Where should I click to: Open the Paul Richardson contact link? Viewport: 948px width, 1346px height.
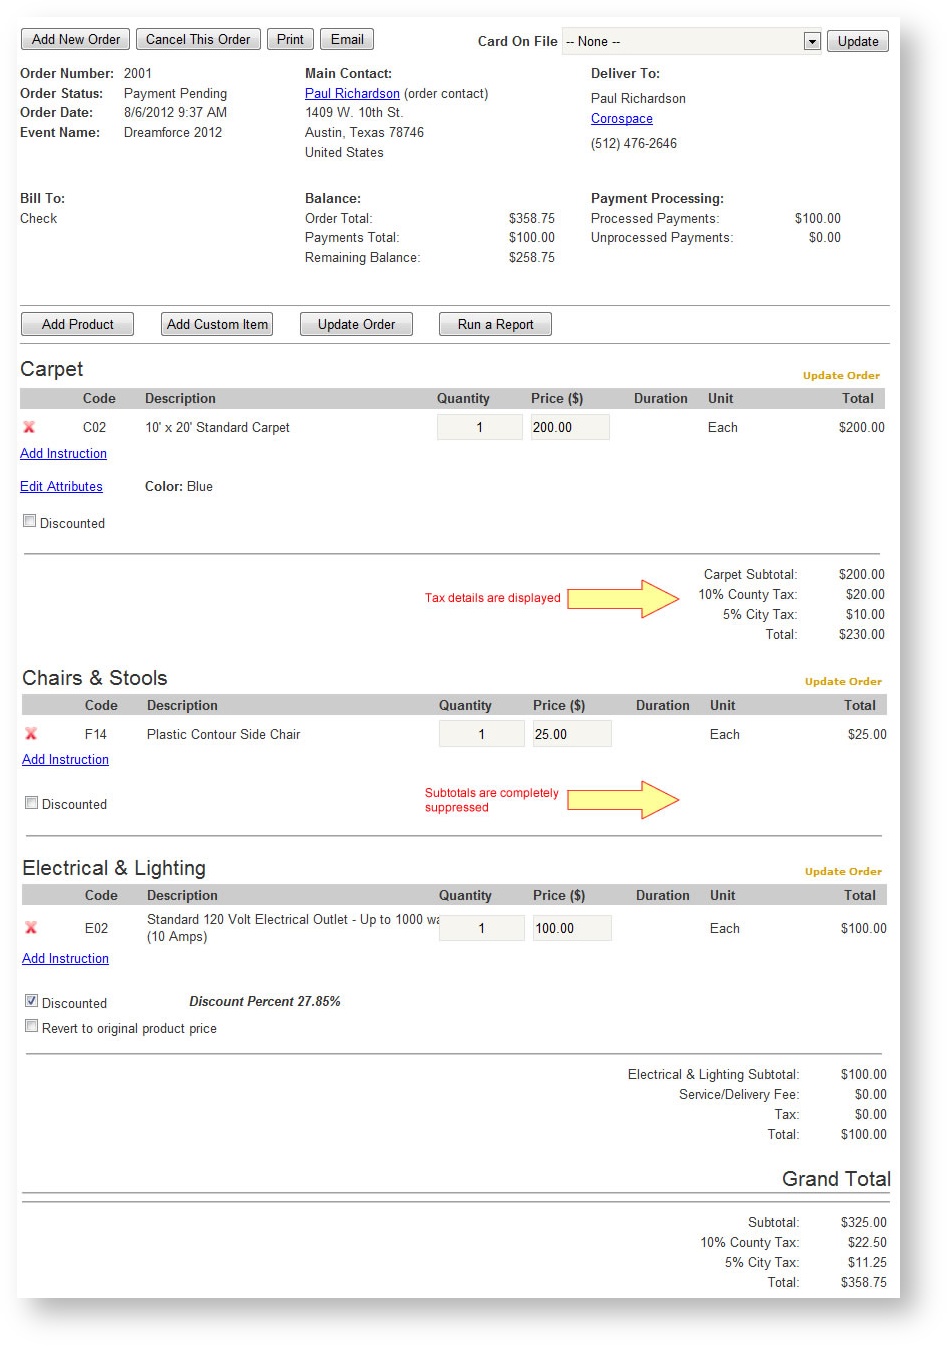352,93
